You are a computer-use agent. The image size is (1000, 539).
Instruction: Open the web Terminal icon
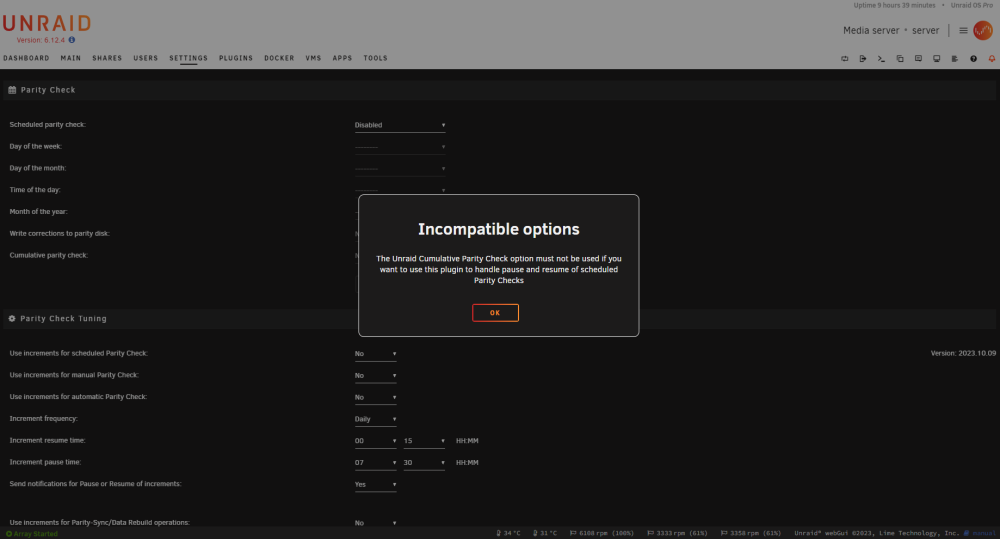tap(881, 59)
